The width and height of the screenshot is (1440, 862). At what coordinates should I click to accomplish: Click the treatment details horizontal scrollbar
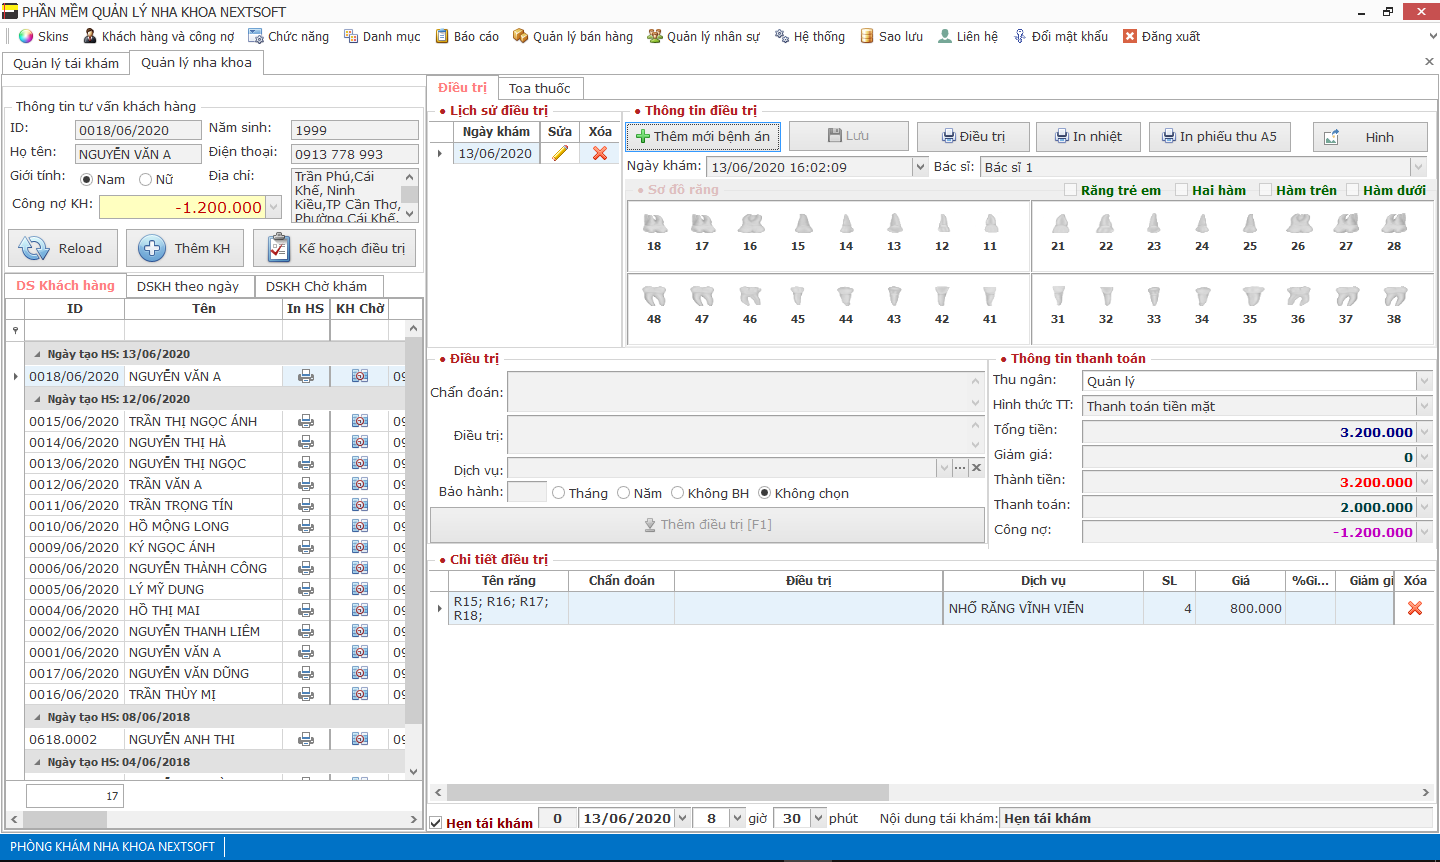click(668, 792)
